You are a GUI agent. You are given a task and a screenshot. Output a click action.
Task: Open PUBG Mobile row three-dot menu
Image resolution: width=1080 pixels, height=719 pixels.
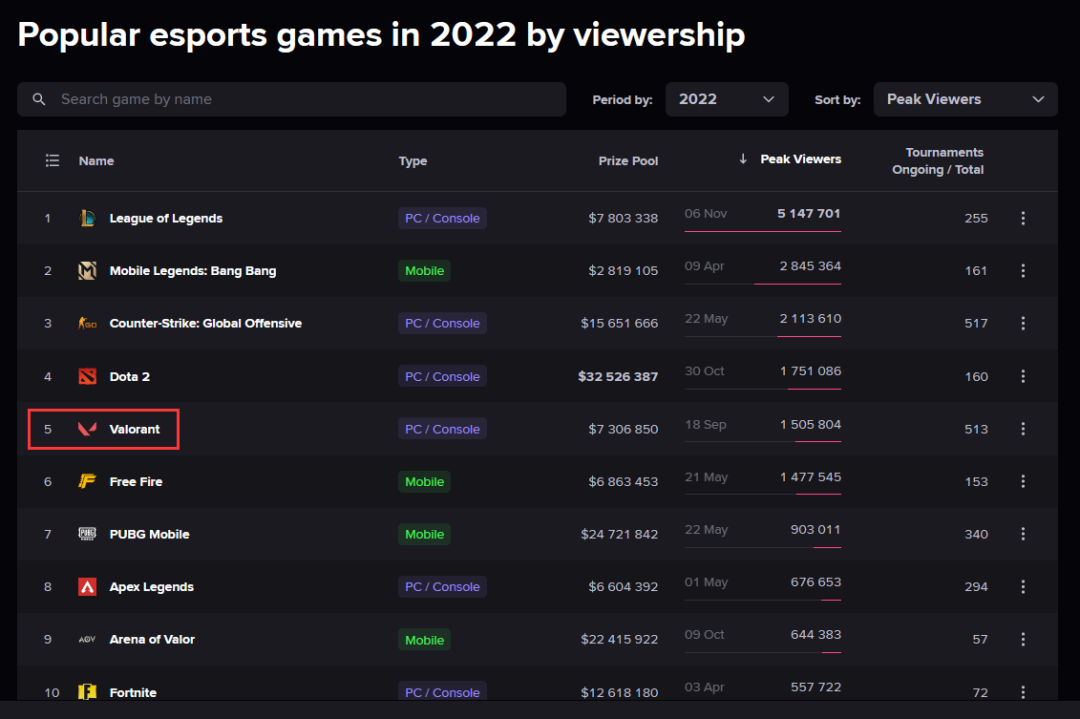click(1023, 534)
